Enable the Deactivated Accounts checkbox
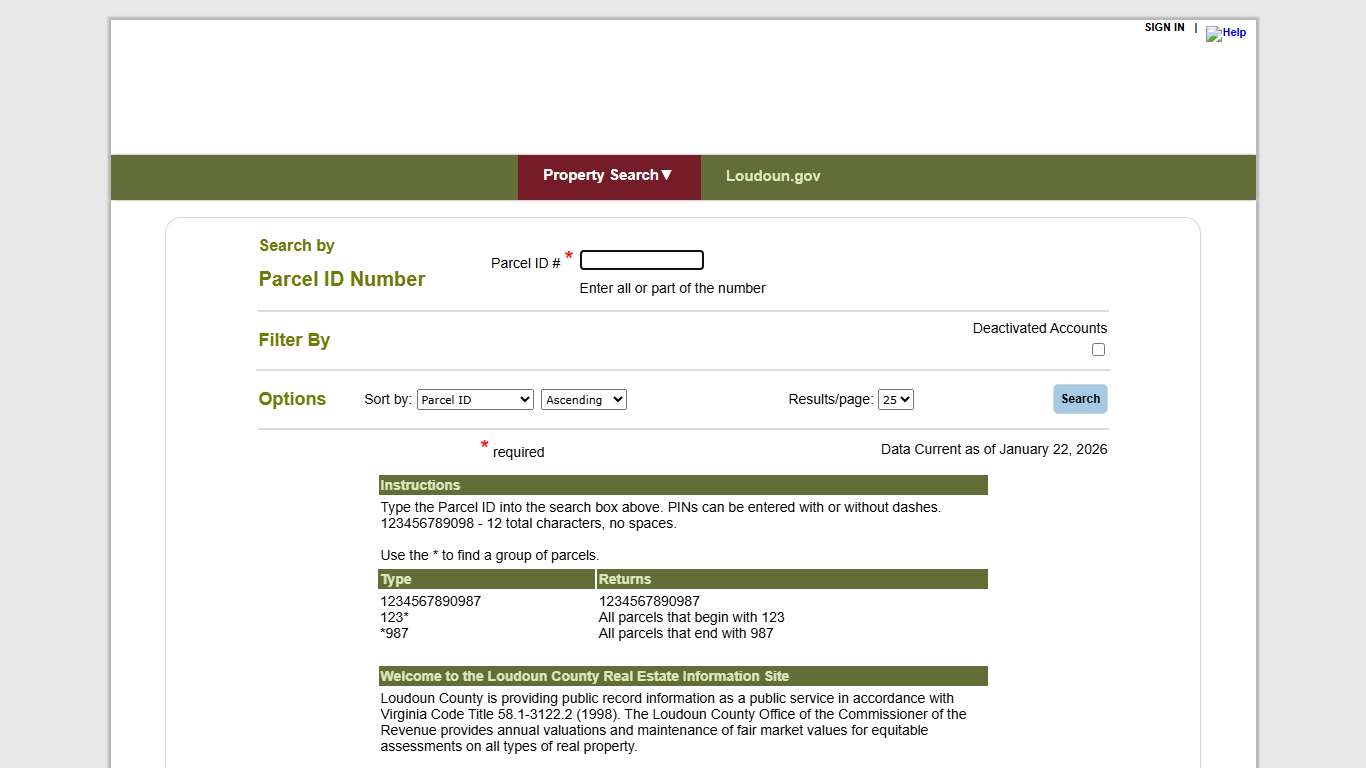This screenshot has height=768, width=1366. pos(1098,349)
